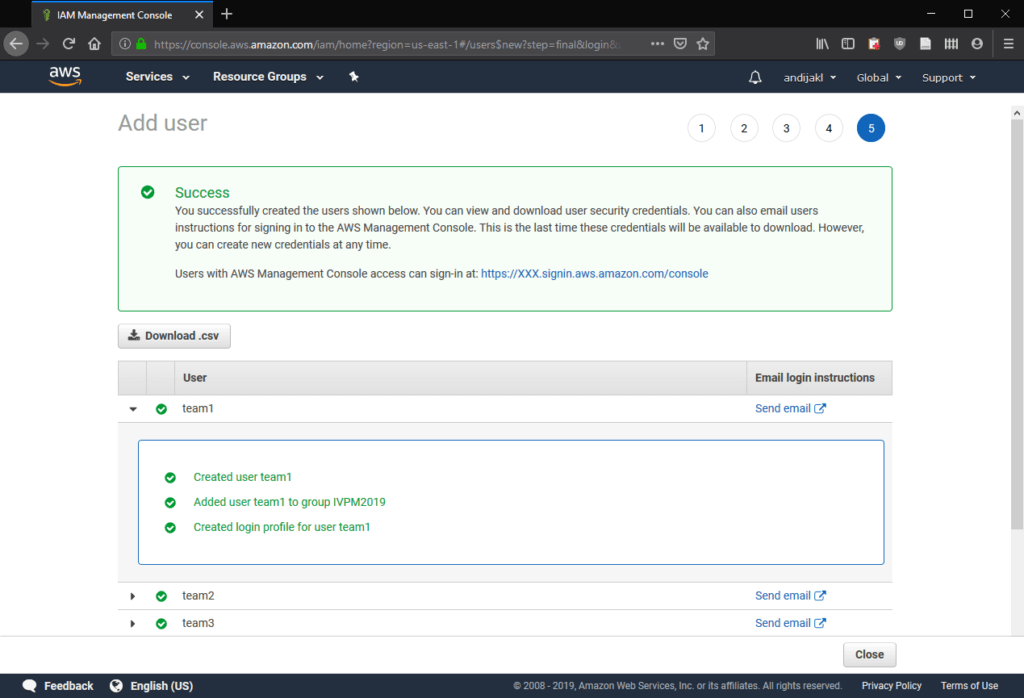This screenshot has width=1024, height=698.
Task: Click the browser home icon
Action: point(94,44)
